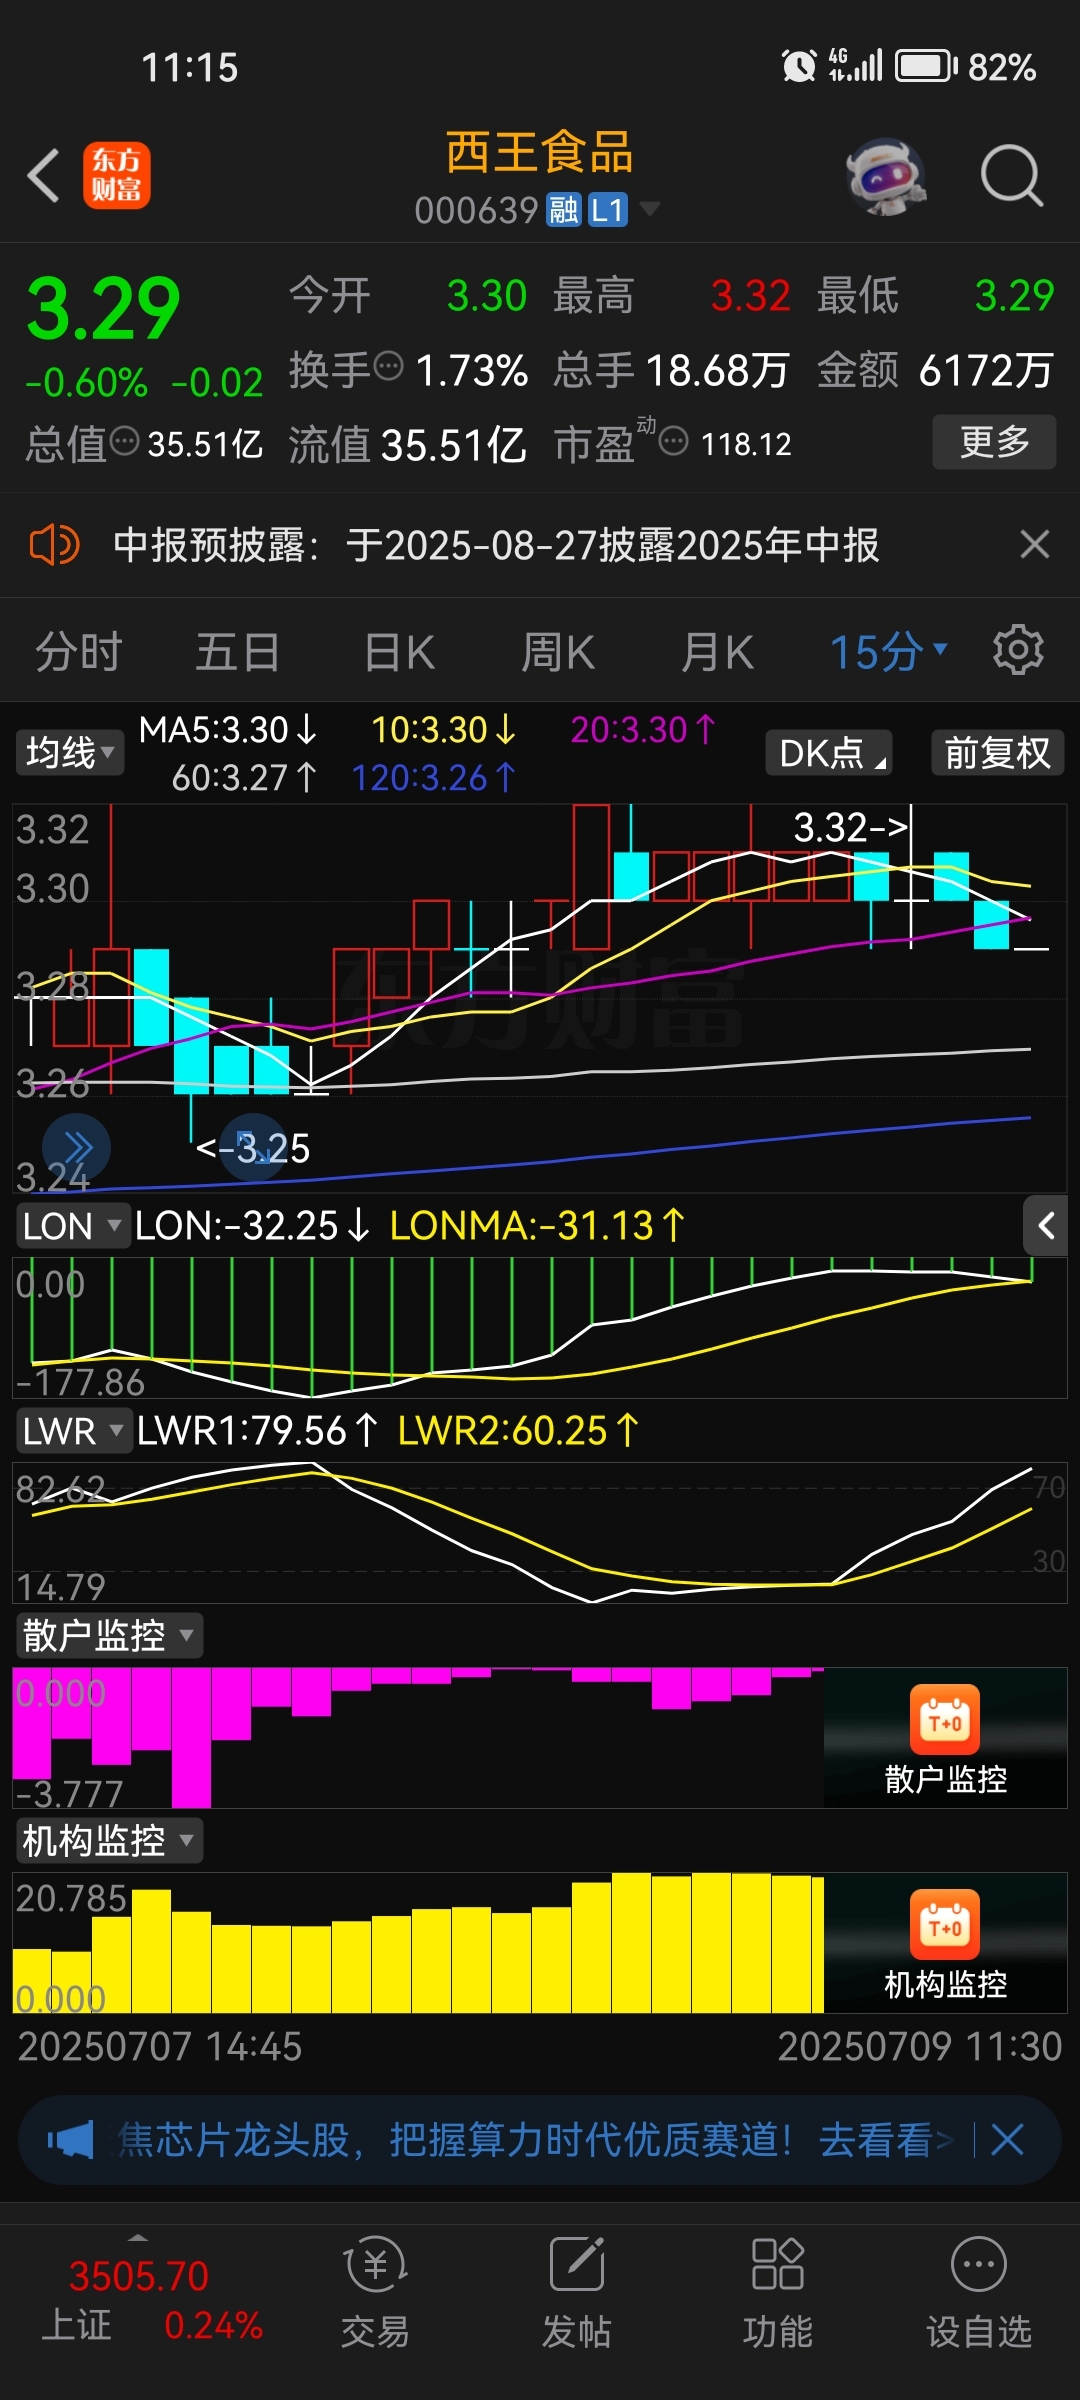Open the 机构监控 T+0 icon
Screen dimensions: 1080x2400
point(945,1924)
